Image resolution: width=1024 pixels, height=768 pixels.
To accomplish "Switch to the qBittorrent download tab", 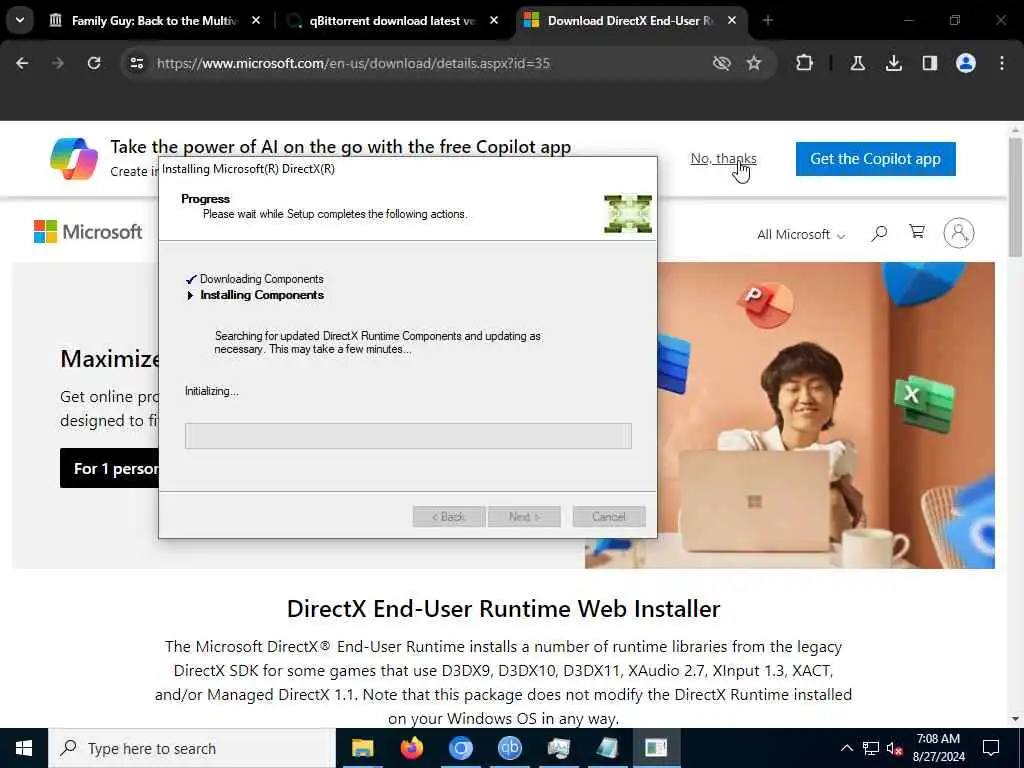I will click(x=392, y=21).
